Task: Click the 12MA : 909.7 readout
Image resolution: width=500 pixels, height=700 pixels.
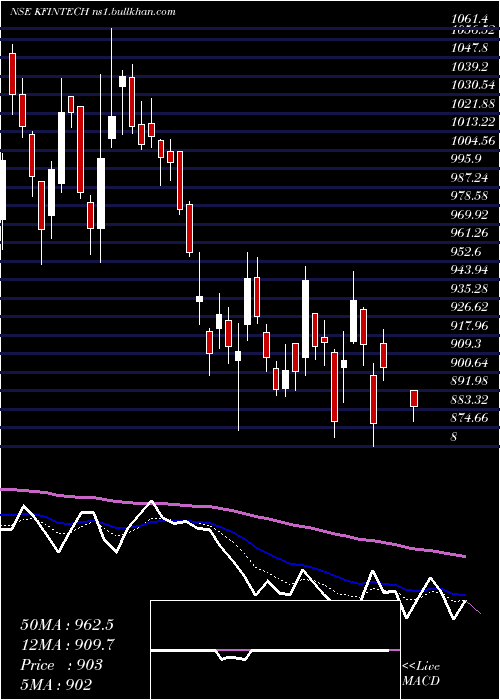Action: (x=67, y=645)
